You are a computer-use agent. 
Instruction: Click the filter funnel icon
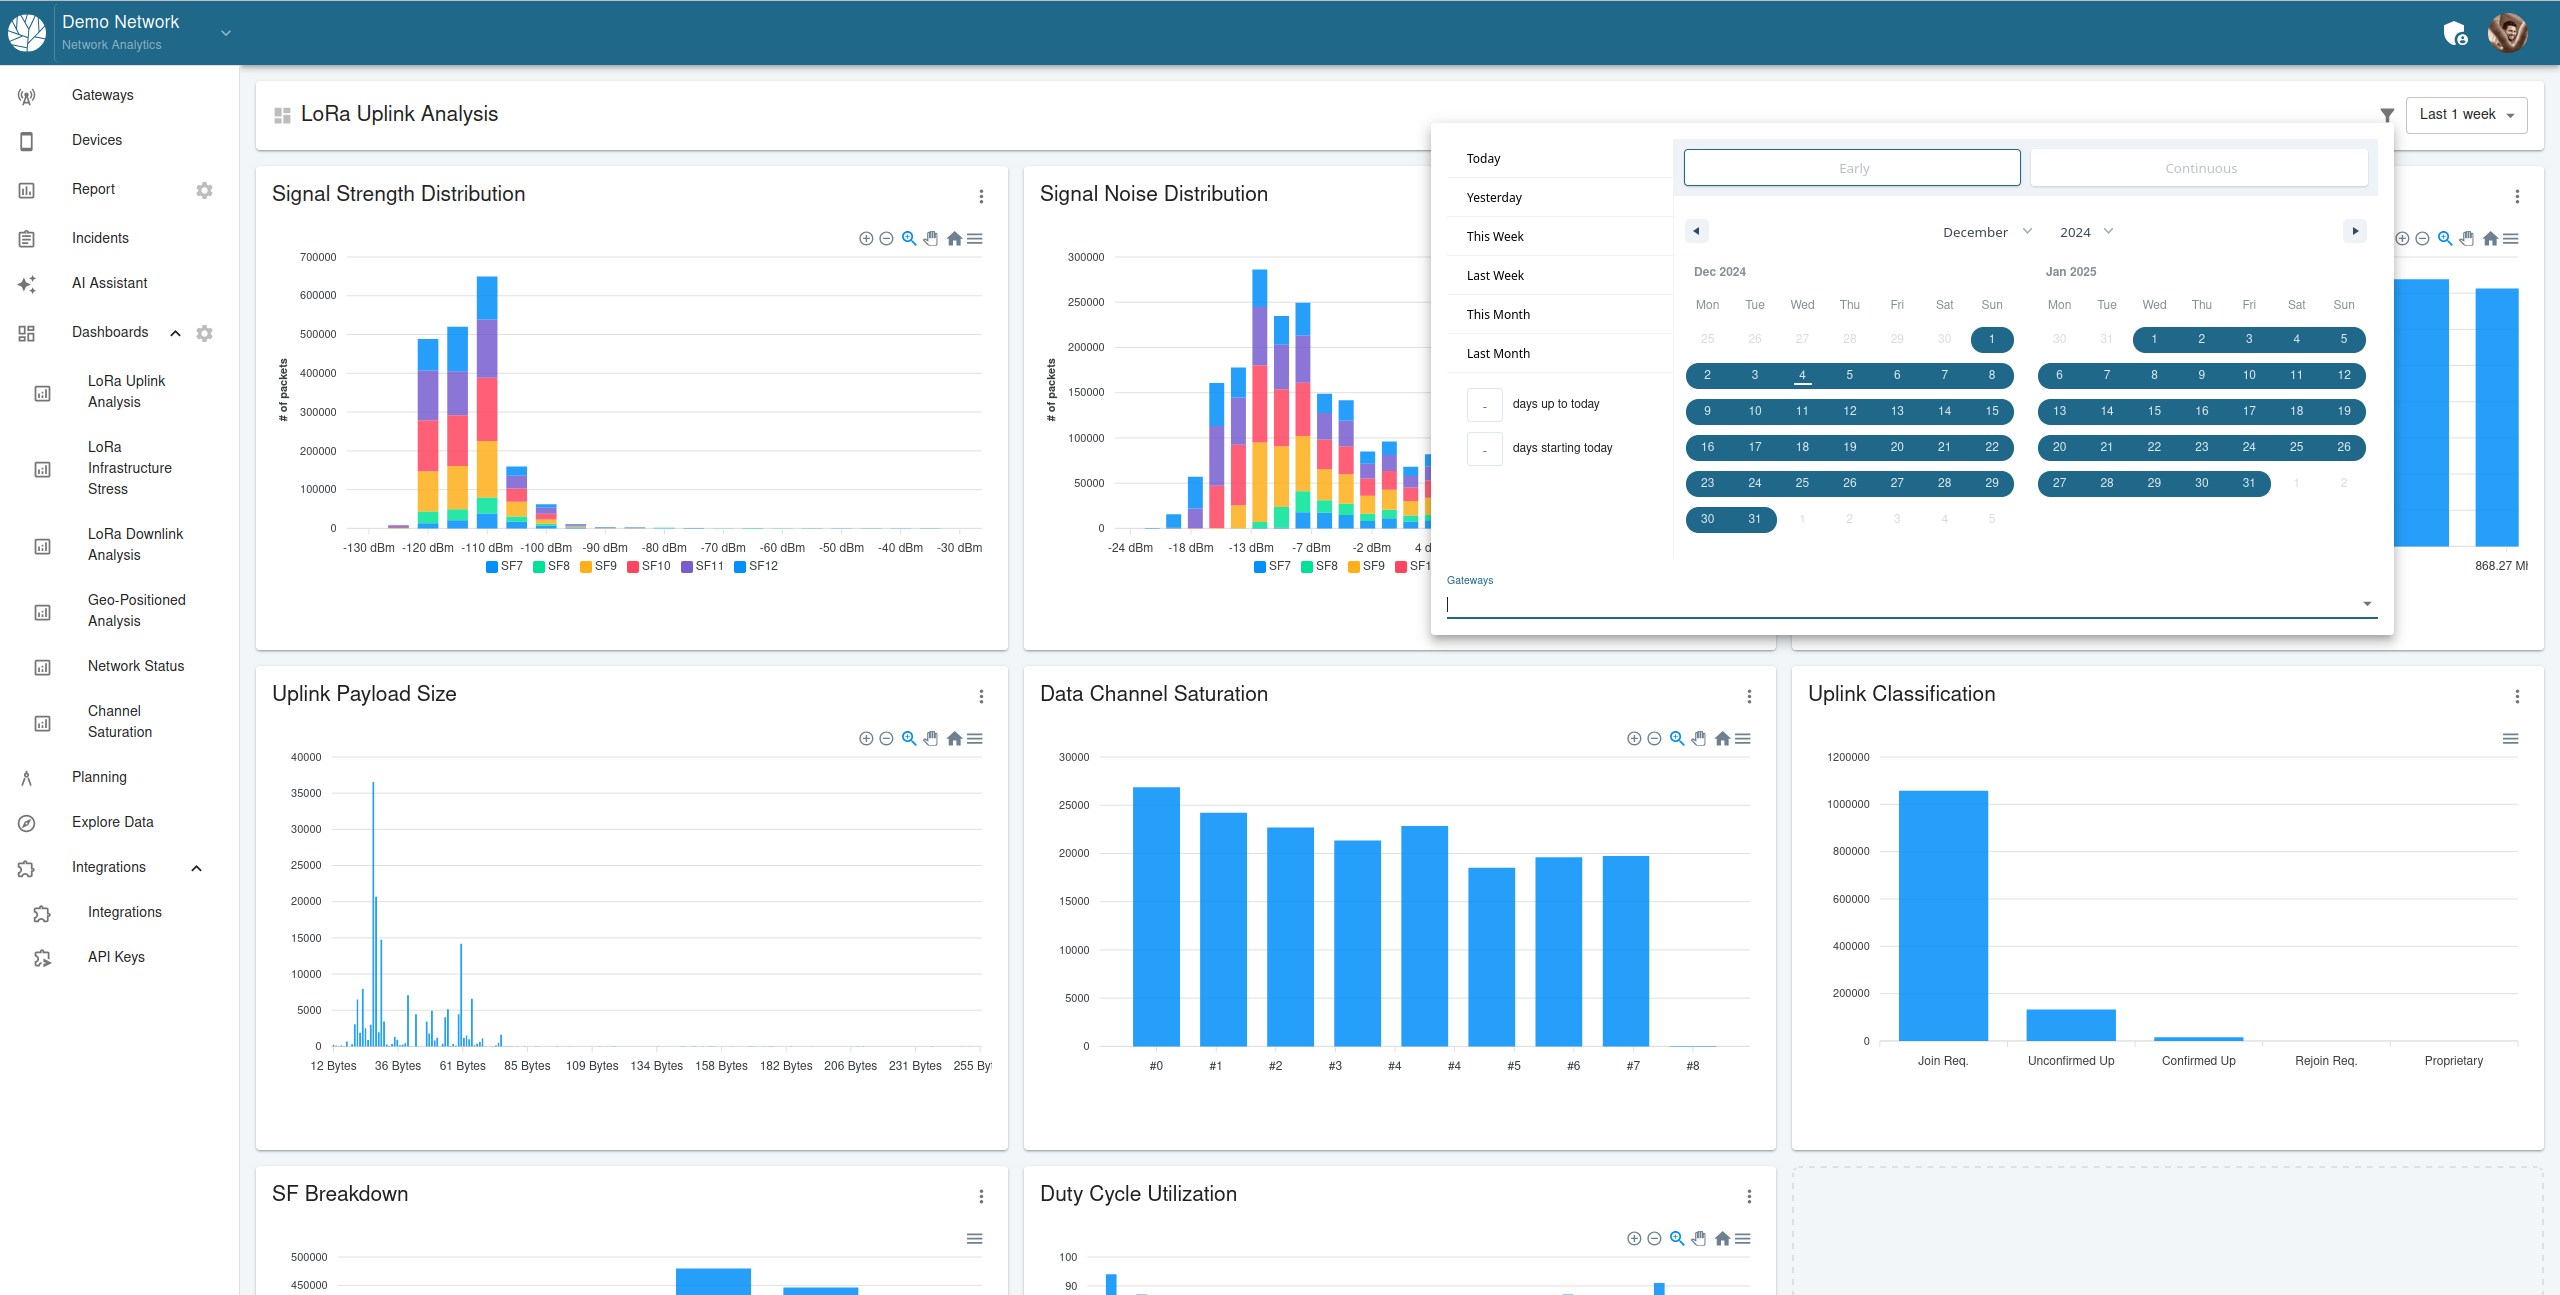[2387, 115]
